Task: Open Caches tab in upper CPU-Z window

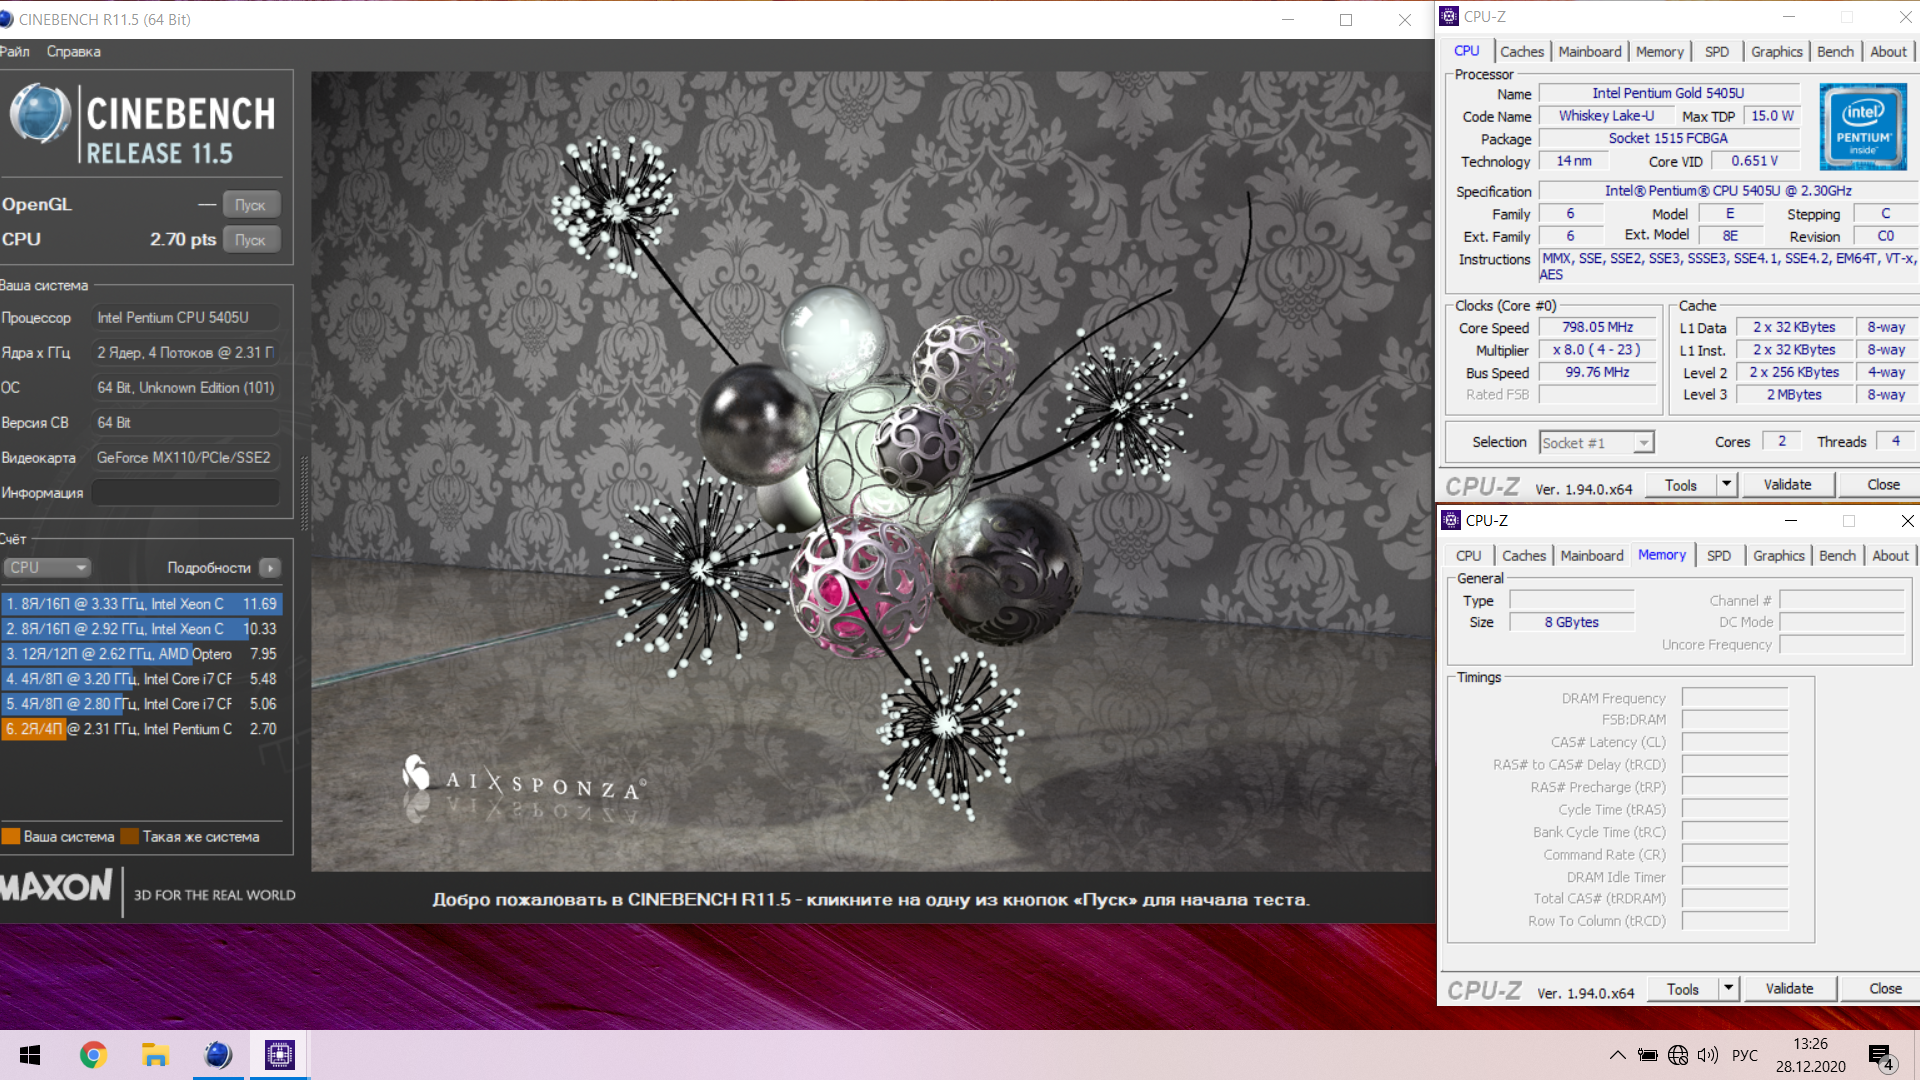Action: tap(1522, 52)
